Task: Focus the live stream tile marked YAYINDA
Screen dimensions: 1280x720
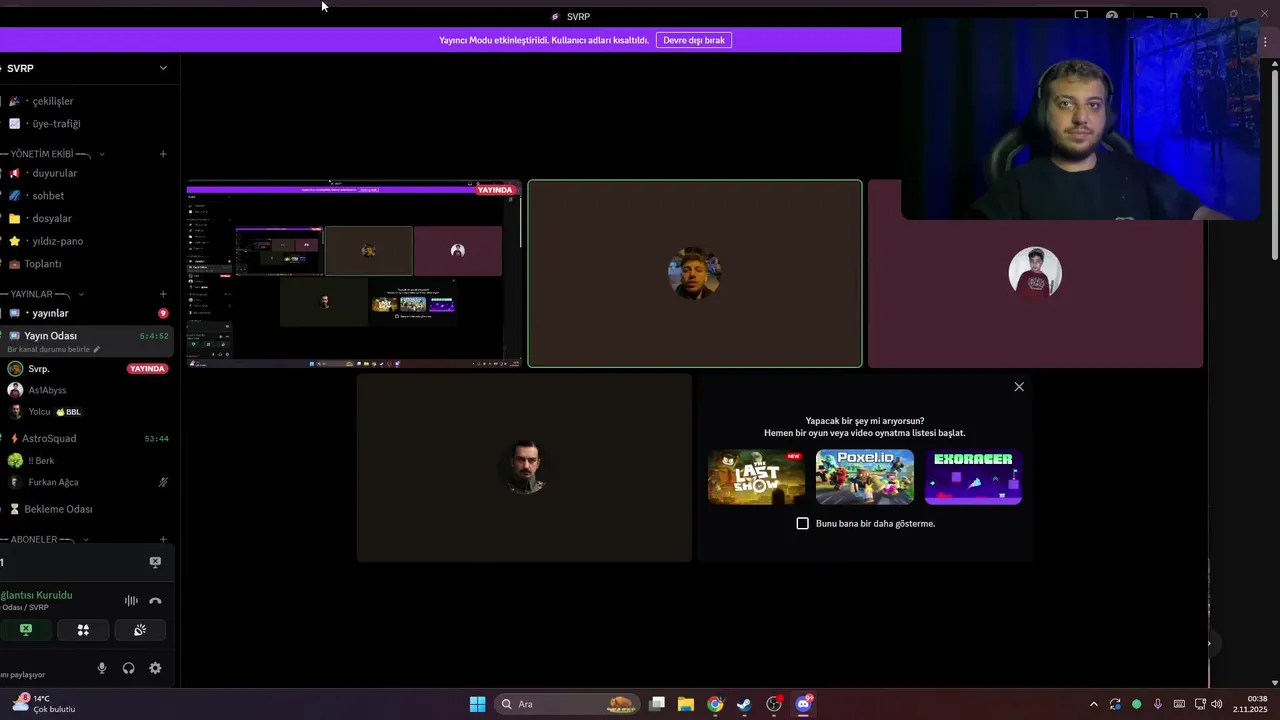Action: tap(354, 274)
